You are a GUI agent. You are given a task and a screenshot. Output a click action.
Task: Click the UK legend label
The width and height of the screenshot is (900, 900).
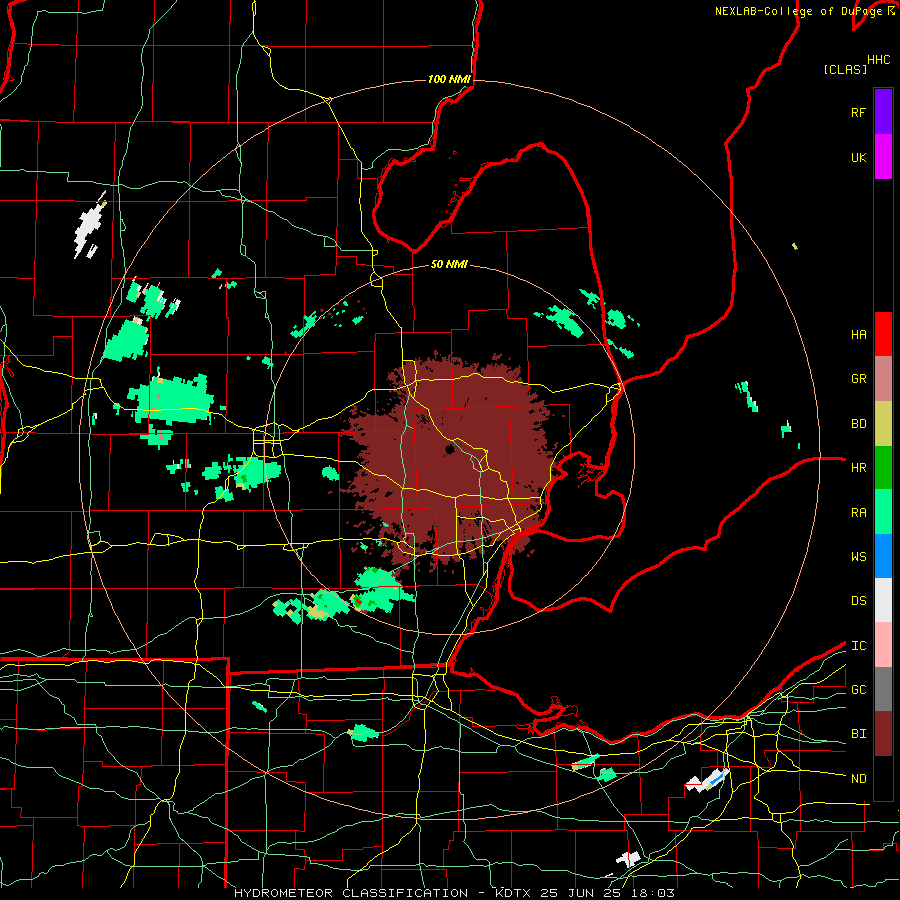click(x=858, y=158)
